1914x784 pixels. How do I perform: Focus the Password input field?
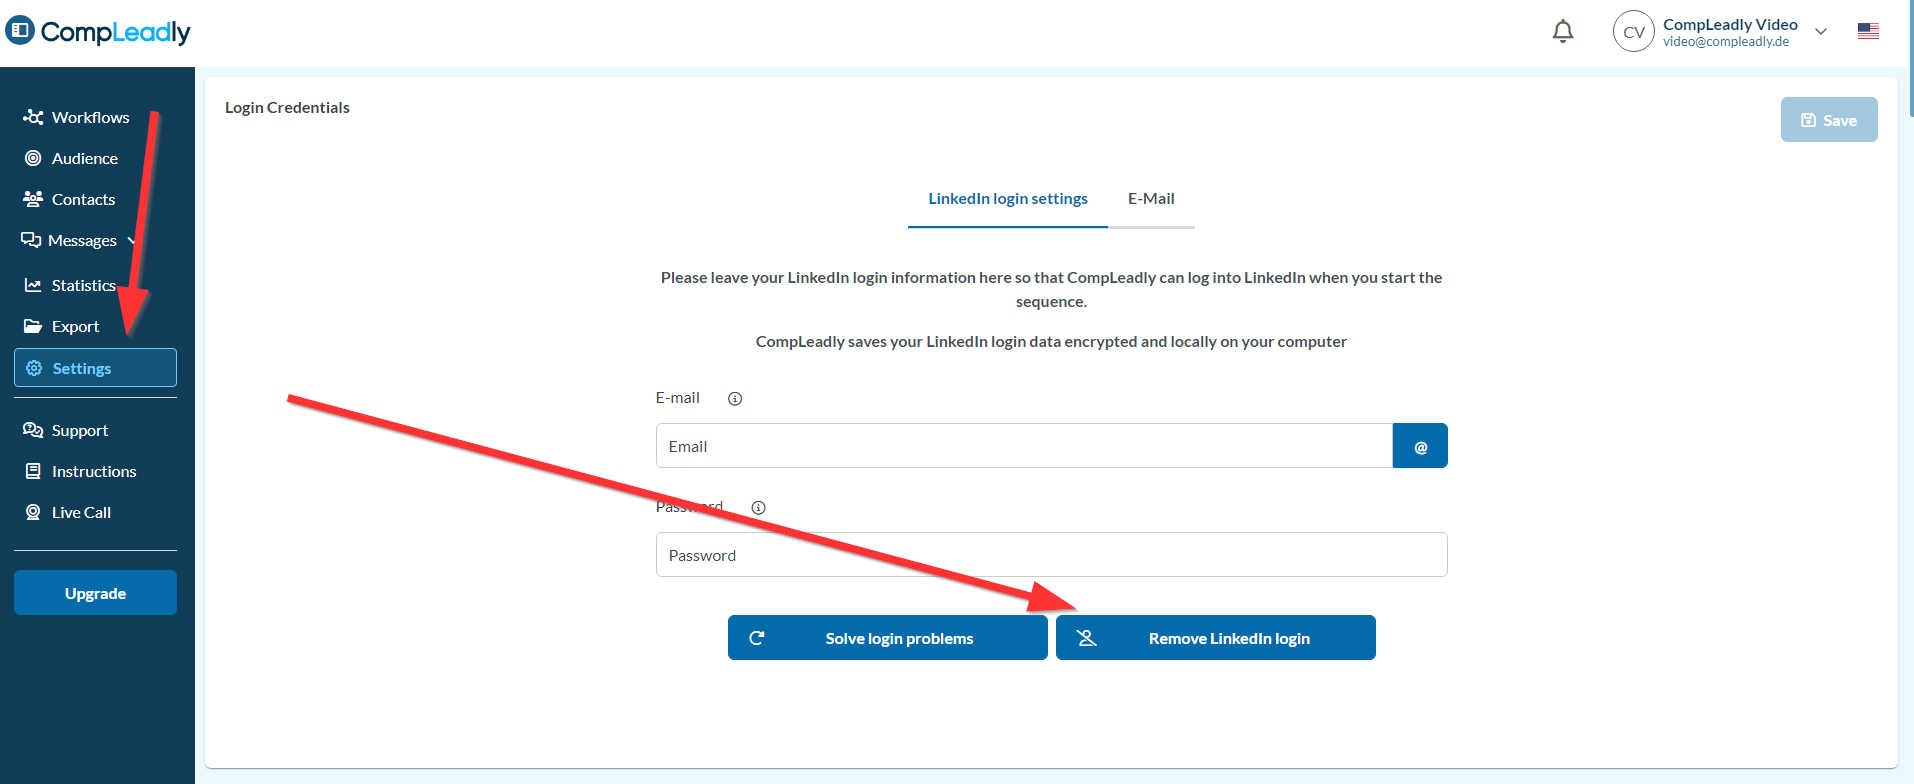coord(1051,554)
